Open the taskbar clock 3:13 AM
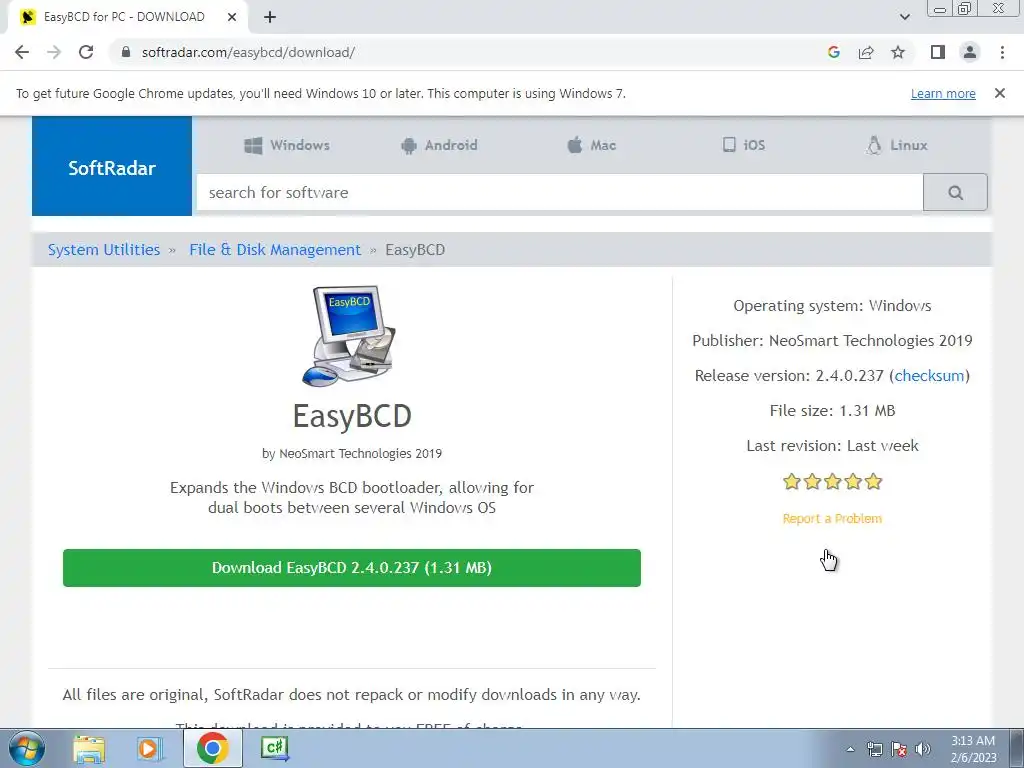The image size is (1024, 768). pyautogui.click(x=973, y=749)
